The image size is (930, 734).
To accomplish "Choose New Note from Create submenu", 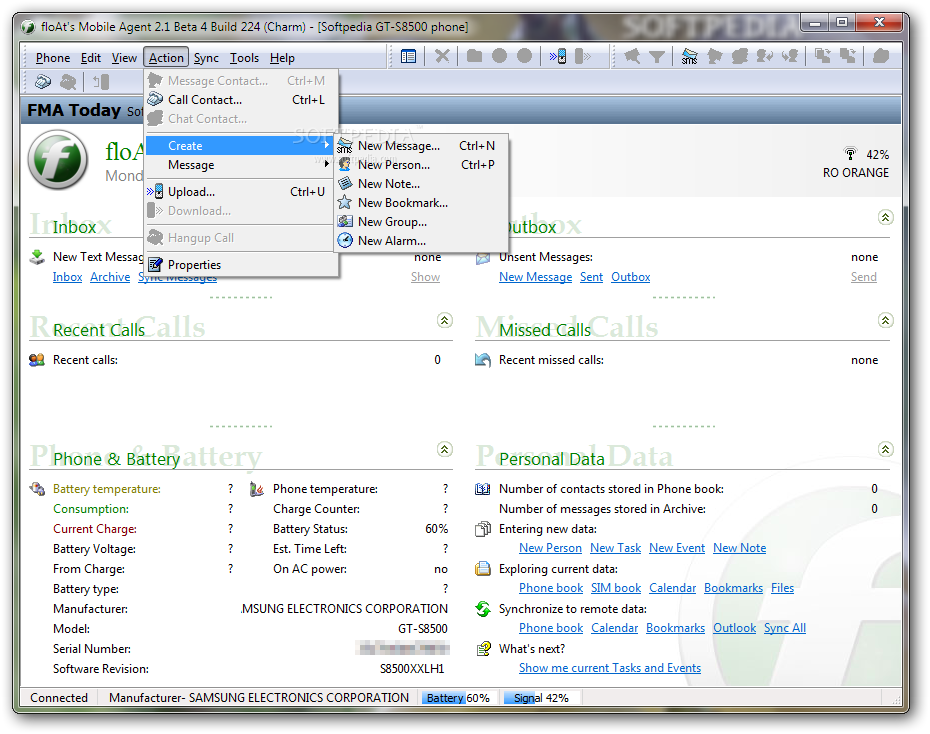I will click(x=421, y=184).
